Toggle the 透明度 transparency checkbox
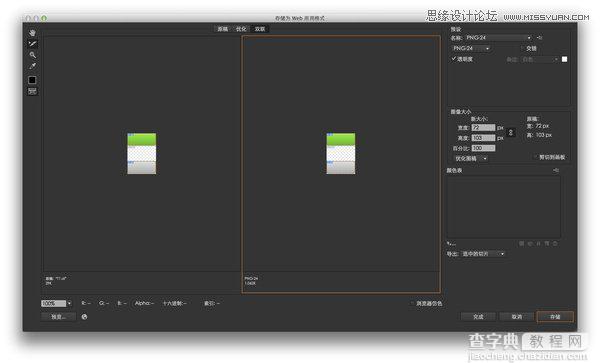This screenshot has height=363, width=600. [454, 59]
